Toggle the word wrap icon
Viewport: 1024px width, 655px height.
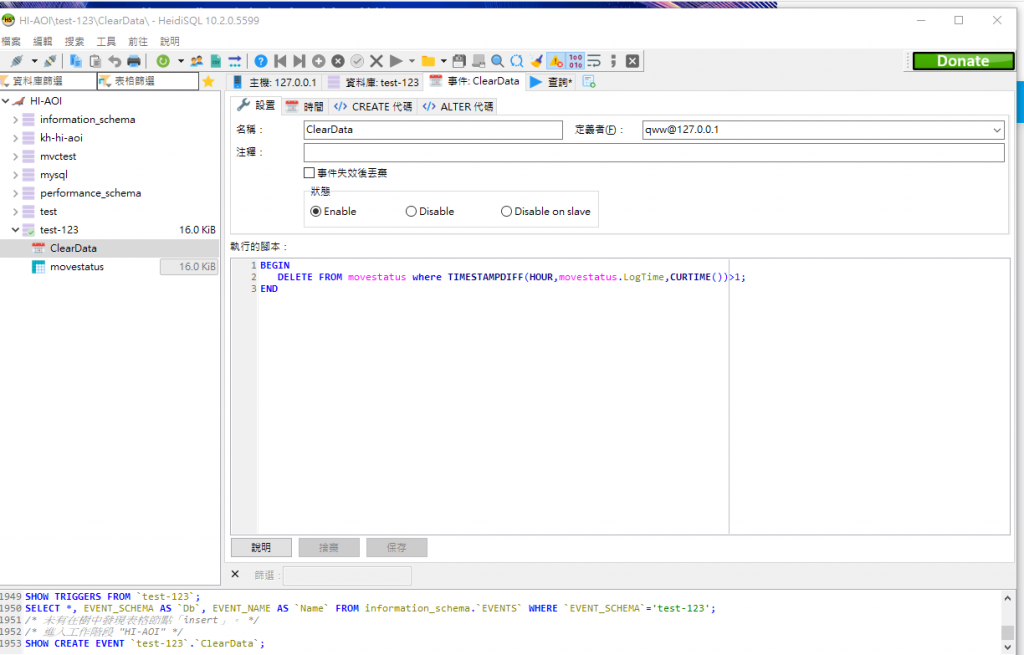pos(594,61)
